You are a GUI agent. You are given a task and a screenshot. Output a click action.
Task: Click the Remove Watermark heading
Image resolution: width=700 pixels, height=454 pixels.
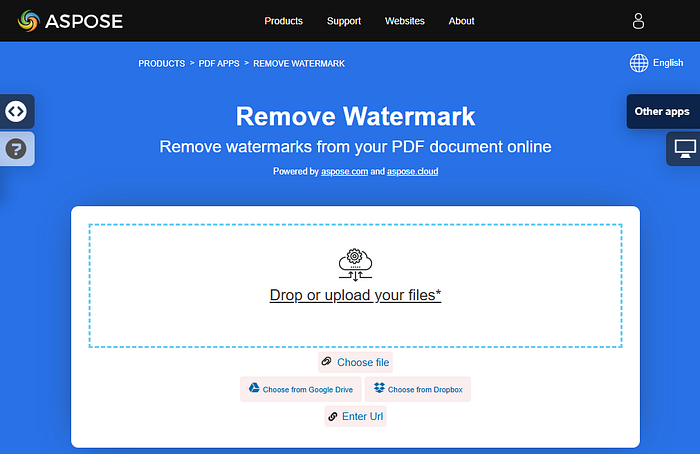(x=355, y=116)
